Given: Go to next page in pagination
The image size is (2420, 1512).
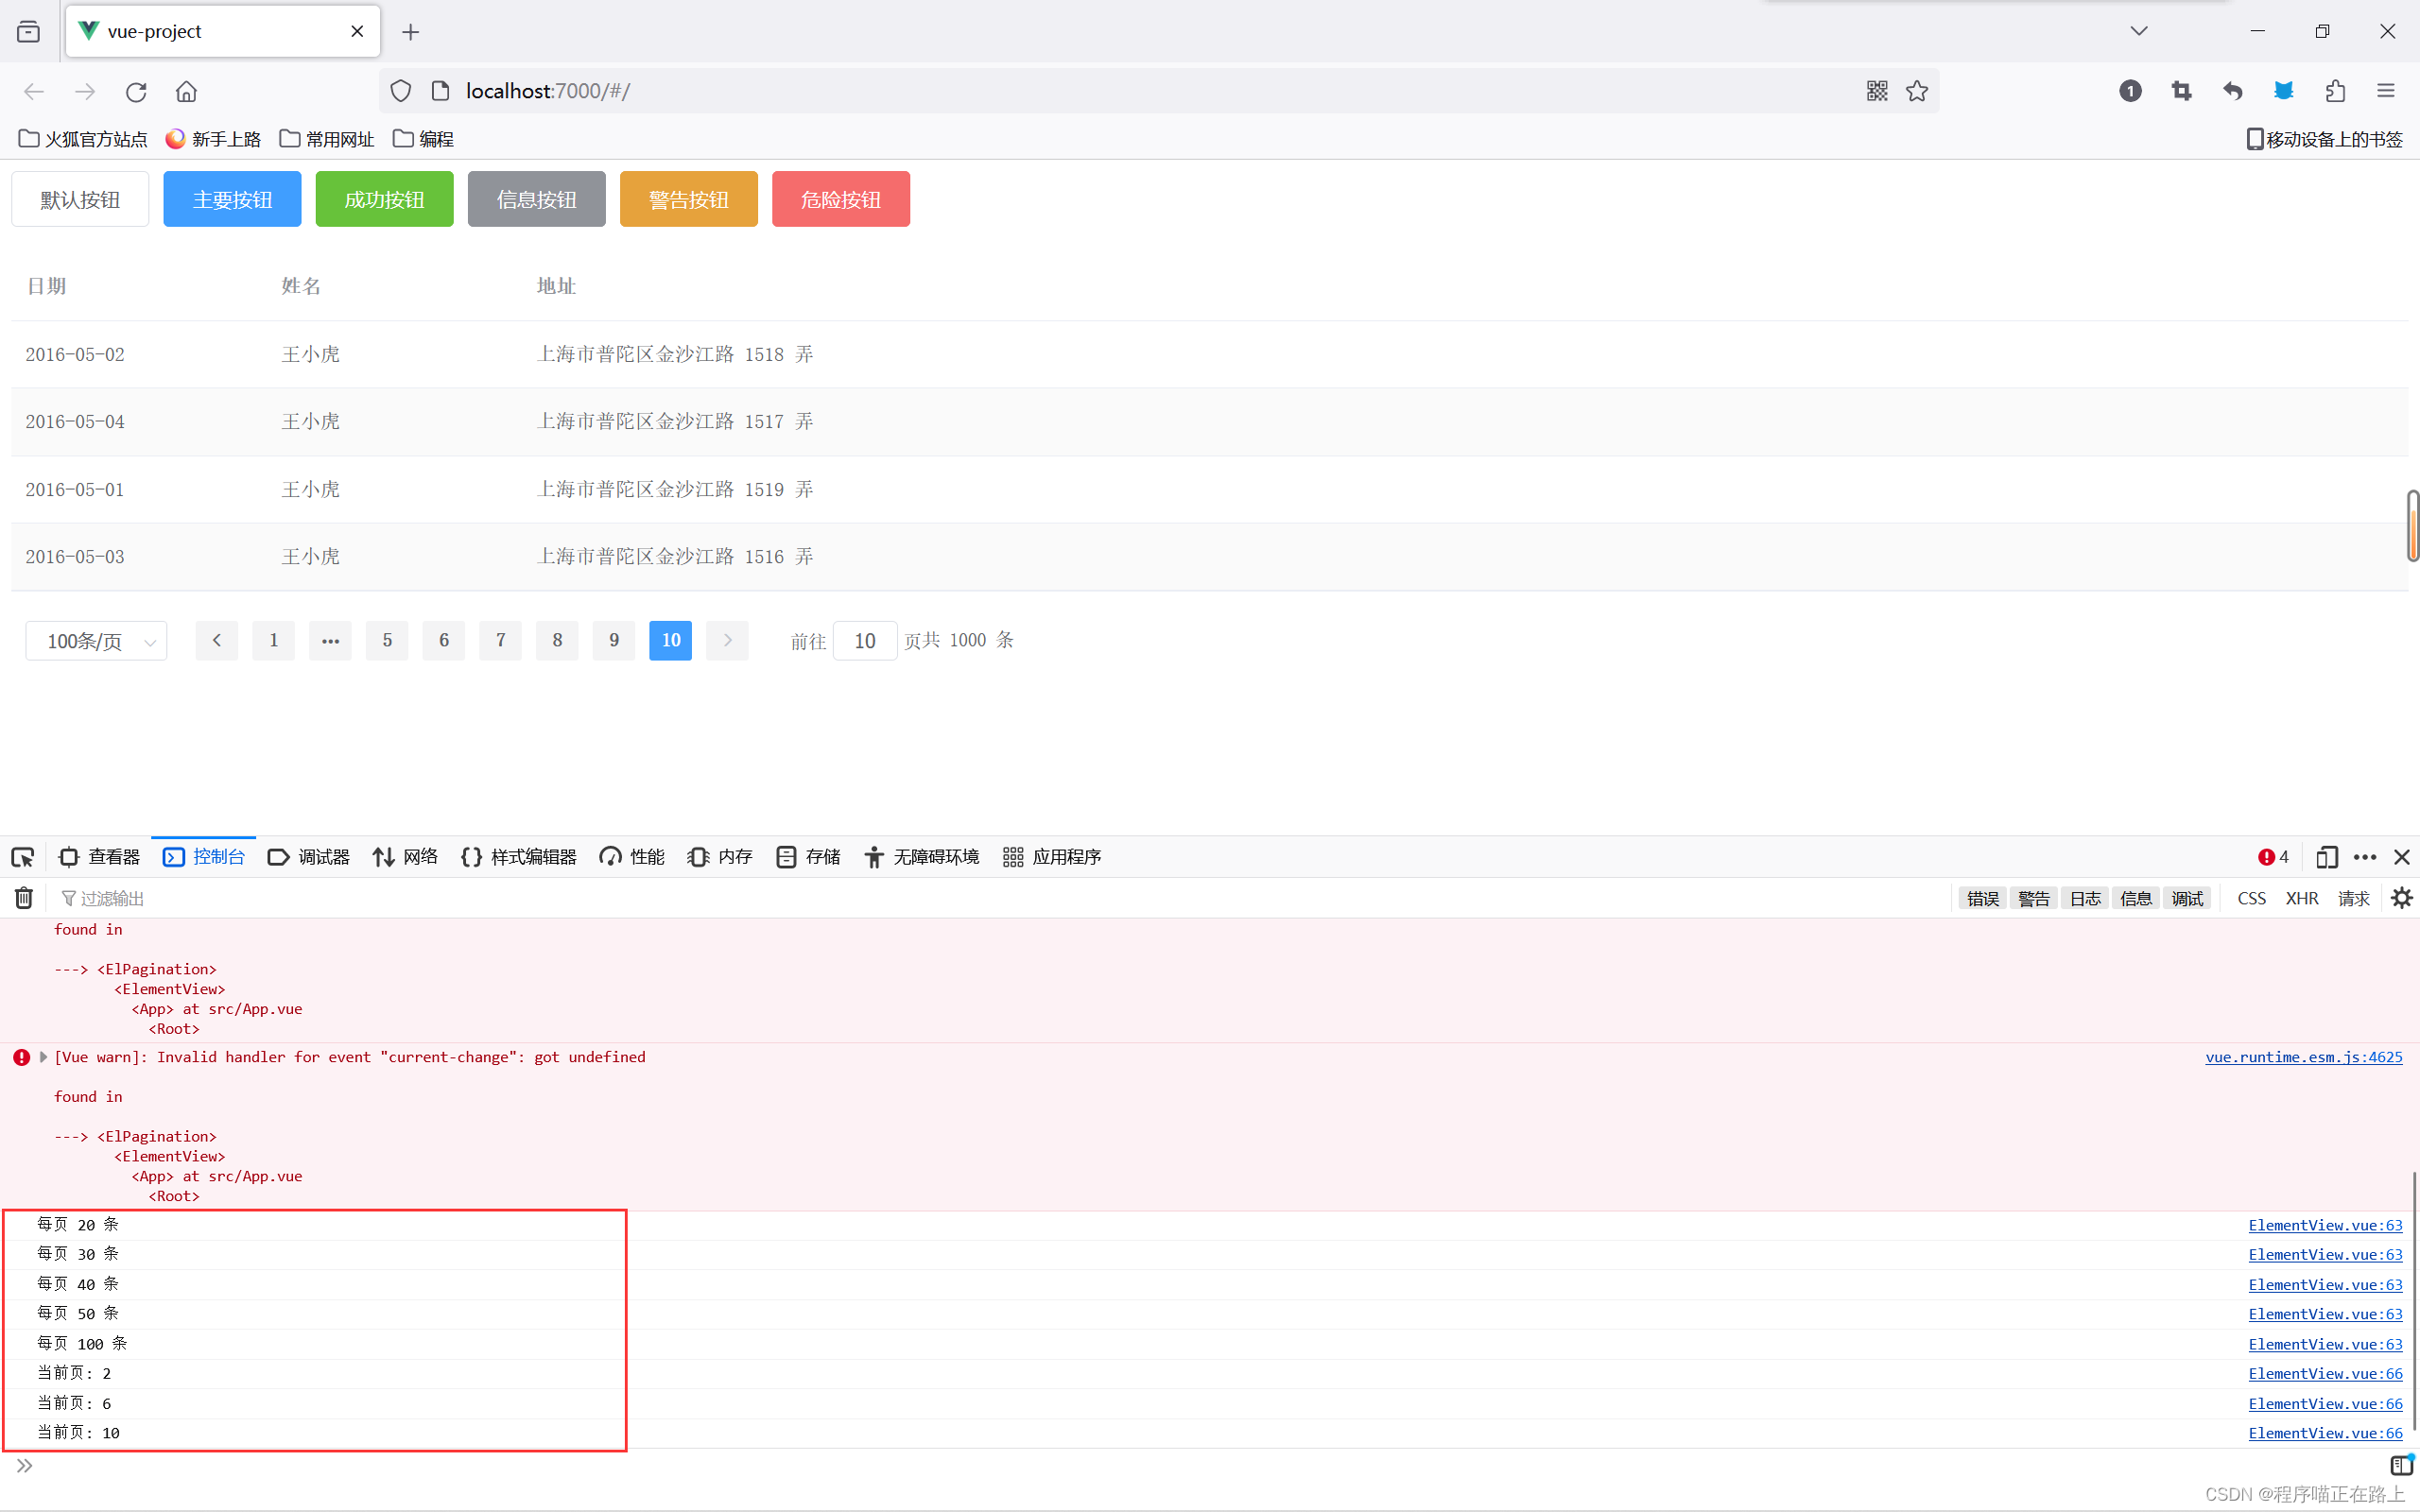Looking at the screenshot, I should pyautogui.click(x=727, y=640).
